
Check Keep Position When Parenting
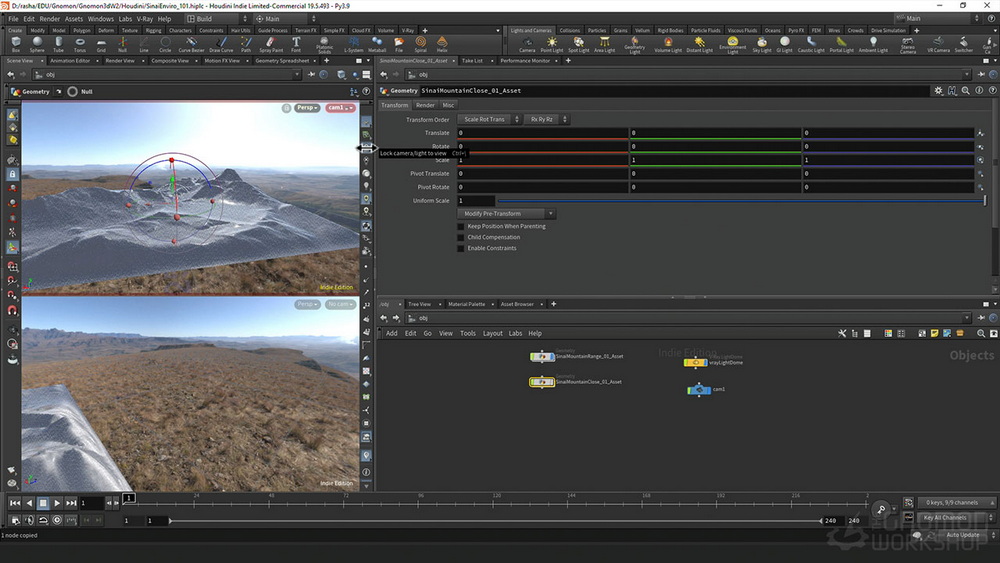[461, 226]
